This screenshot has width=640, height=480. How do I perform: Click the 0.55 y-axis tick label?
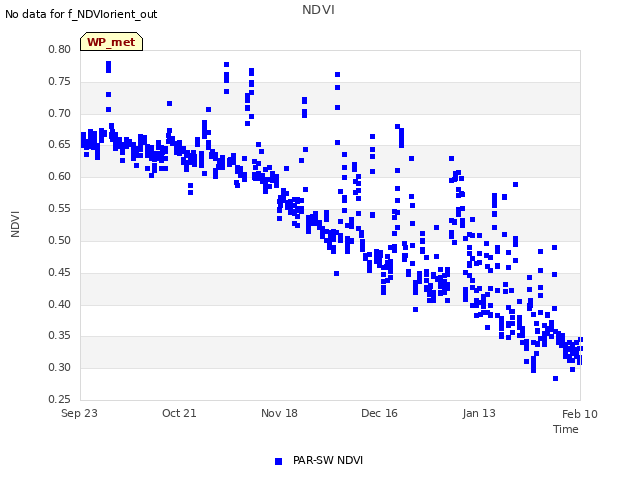[x=60, y=208]
